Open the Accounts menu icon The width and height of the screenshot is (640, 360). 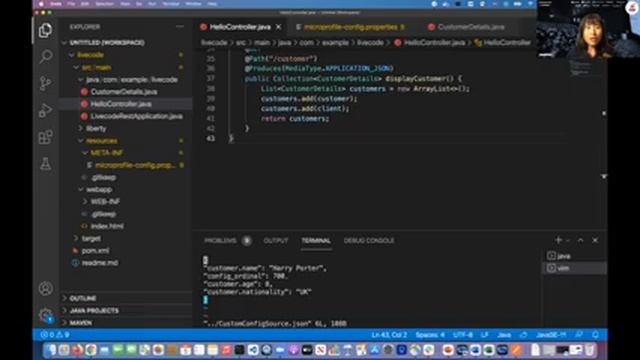click(x=45, y=289)
